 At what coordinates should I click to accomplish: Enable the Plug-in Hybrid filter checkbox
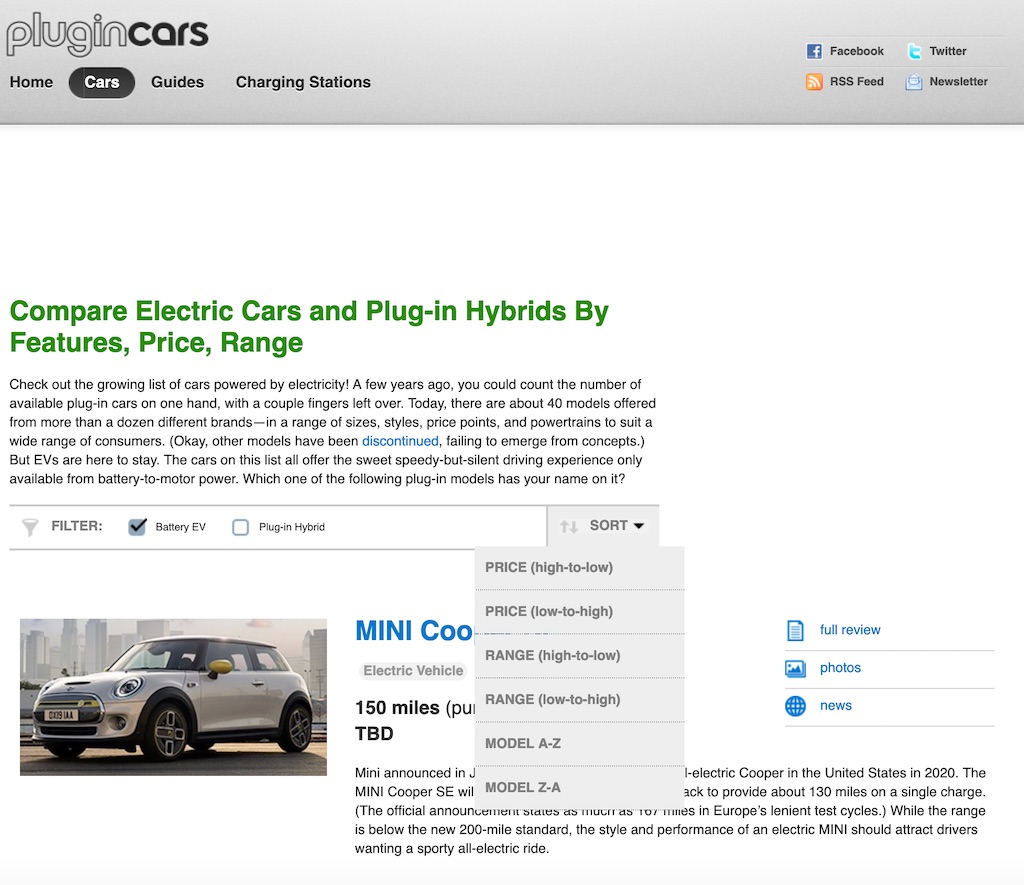pos(240,527)
